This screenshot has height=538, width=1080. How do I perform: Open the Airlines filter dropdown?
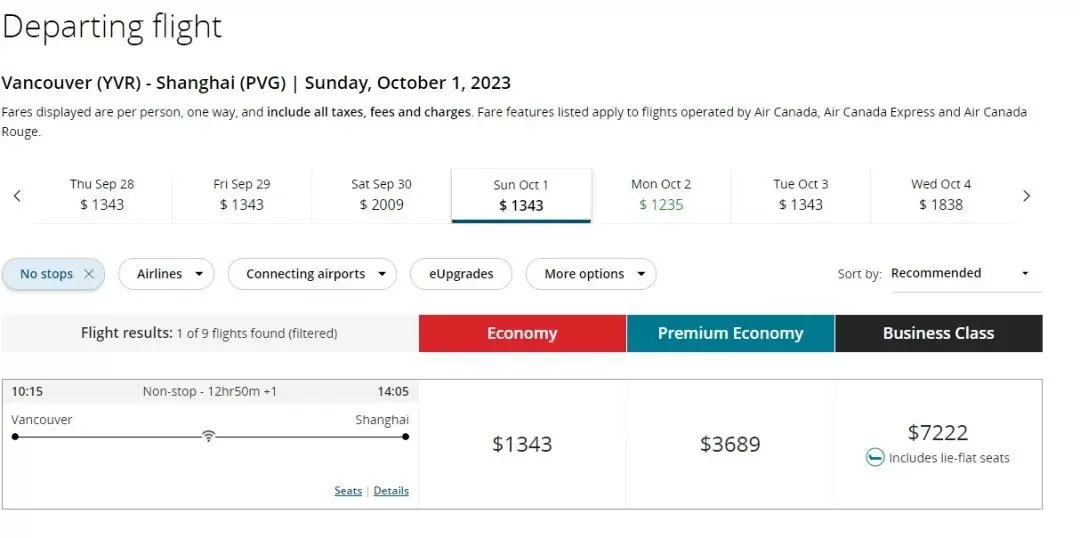(x=166, y=274)
